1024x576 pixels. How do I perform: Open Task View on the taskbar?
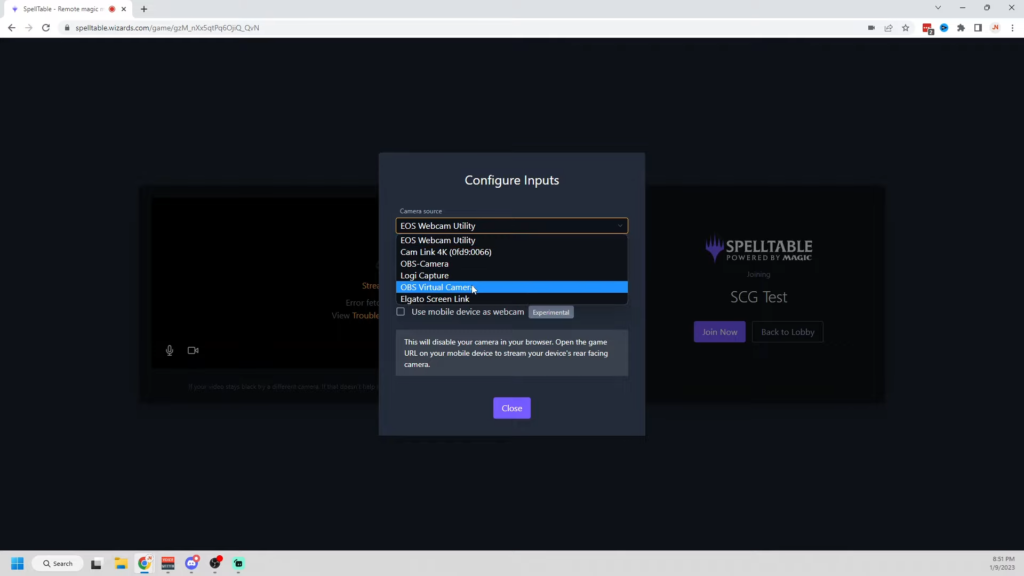97,564
